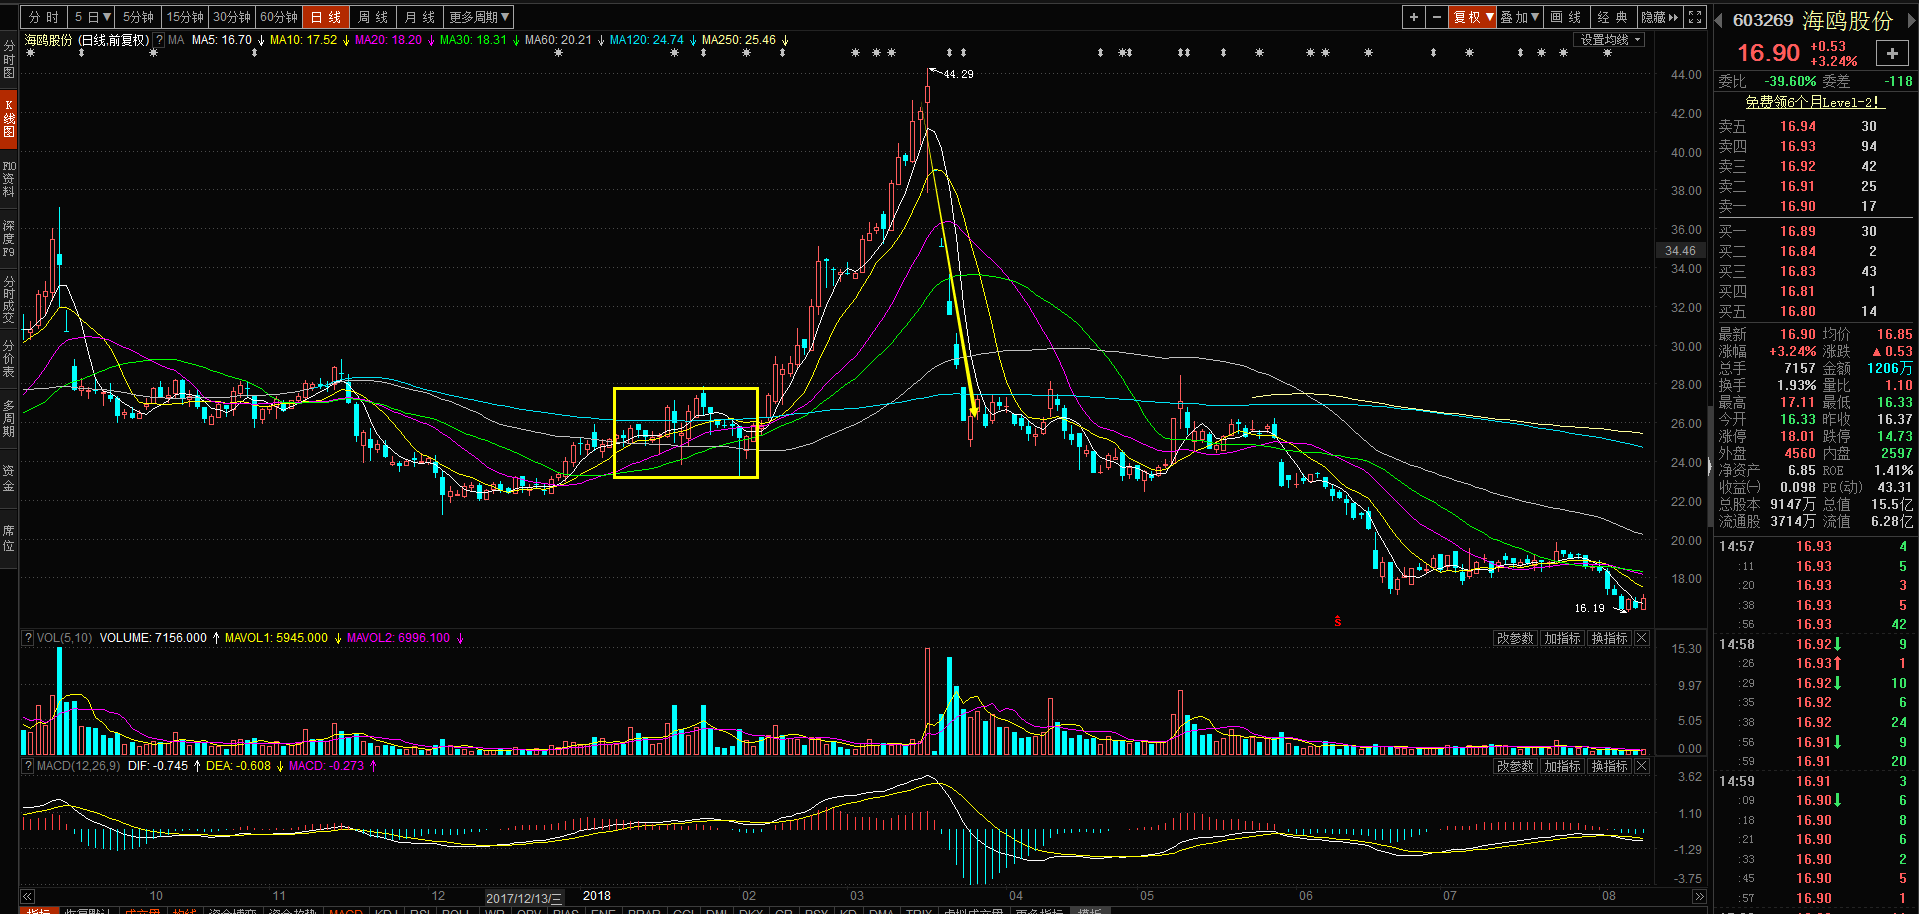
Task: Open the 5日 period dropdown
Action: tap(91, 17)
